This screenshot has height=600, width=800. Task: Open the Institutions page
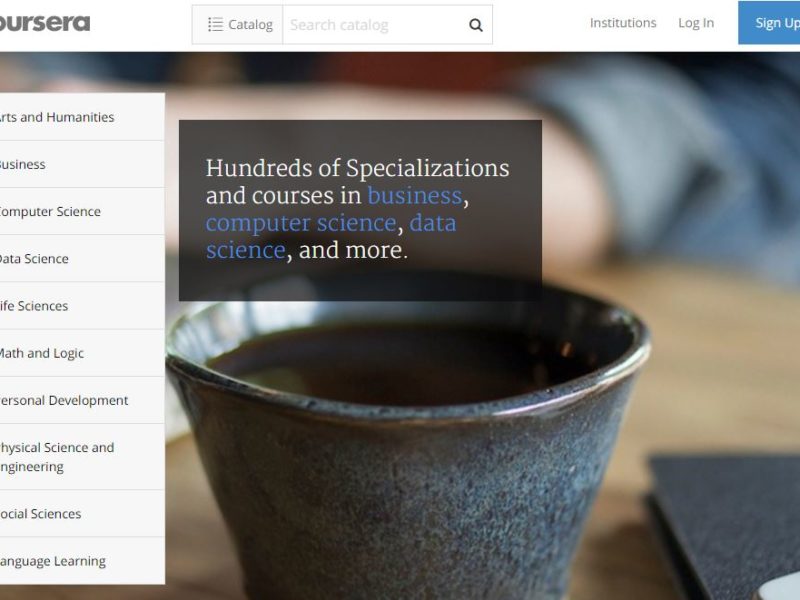click(x=623, y=23)
